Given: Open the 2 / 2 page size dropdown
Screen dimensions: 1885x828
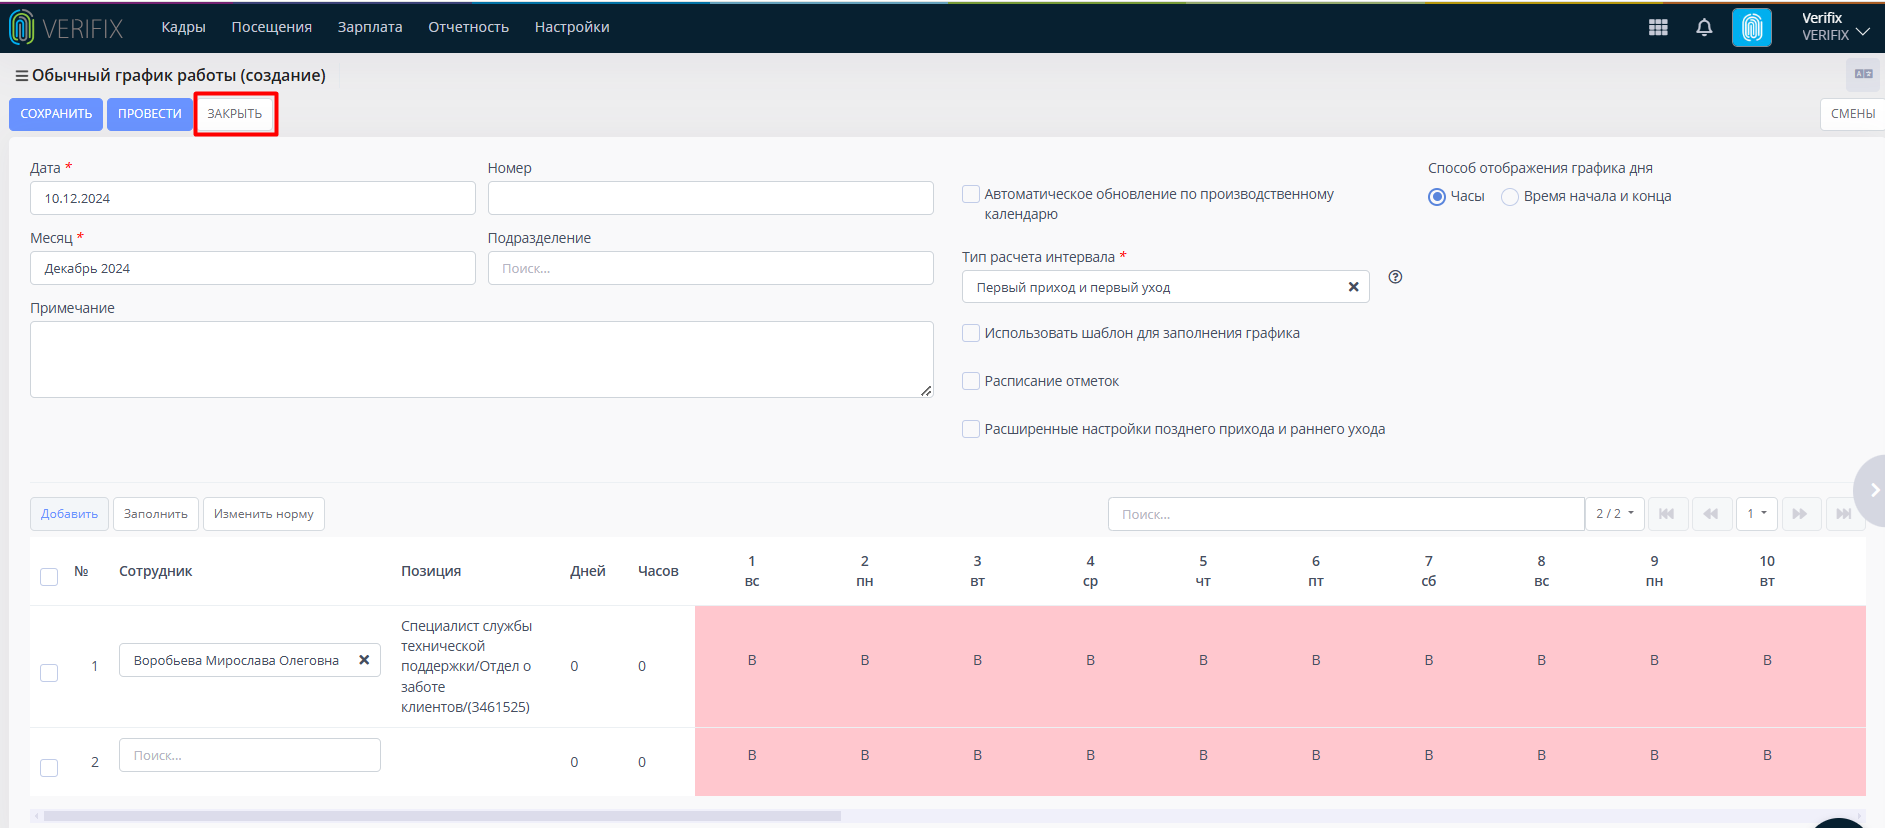Looking at the screenshot, I should pyautogui.click(x=1615, y=514).
